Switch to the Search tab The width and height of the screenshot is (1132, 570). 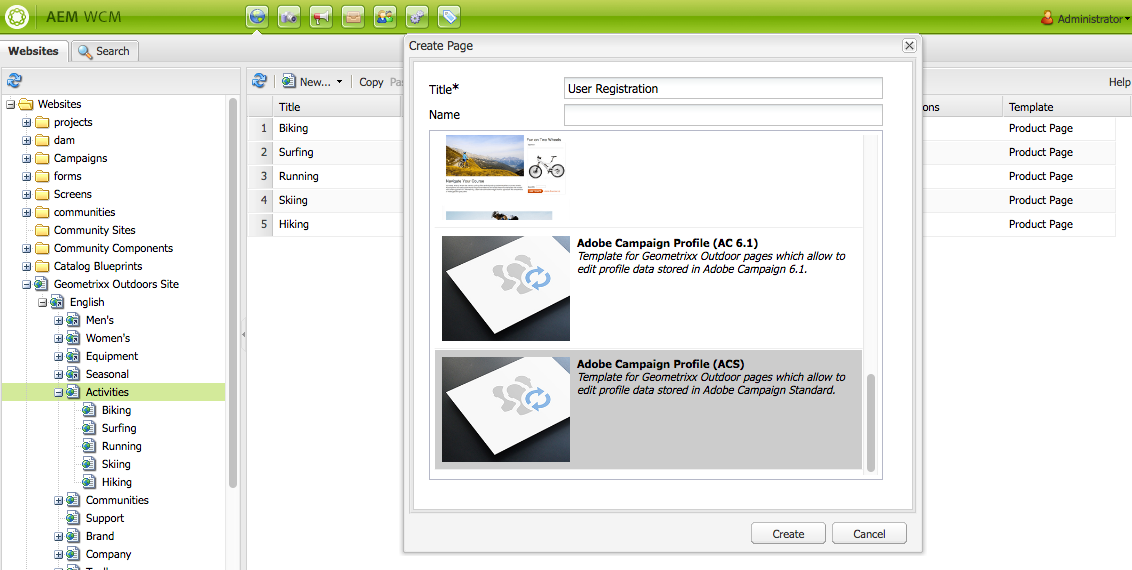point(104,51)
